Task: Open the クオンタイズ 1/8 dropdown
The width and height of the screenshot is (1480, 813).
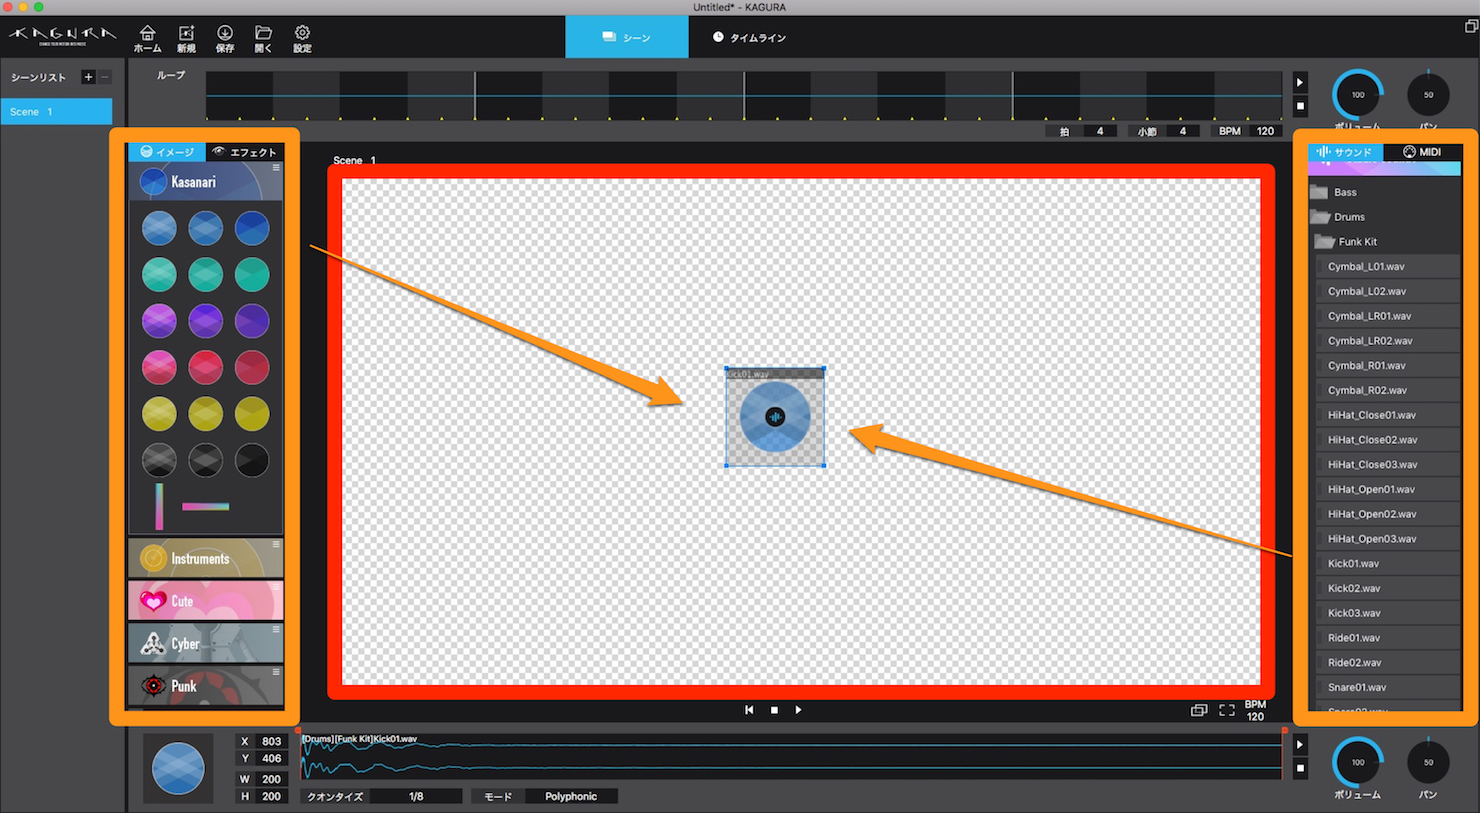Action: coord(416,797)
